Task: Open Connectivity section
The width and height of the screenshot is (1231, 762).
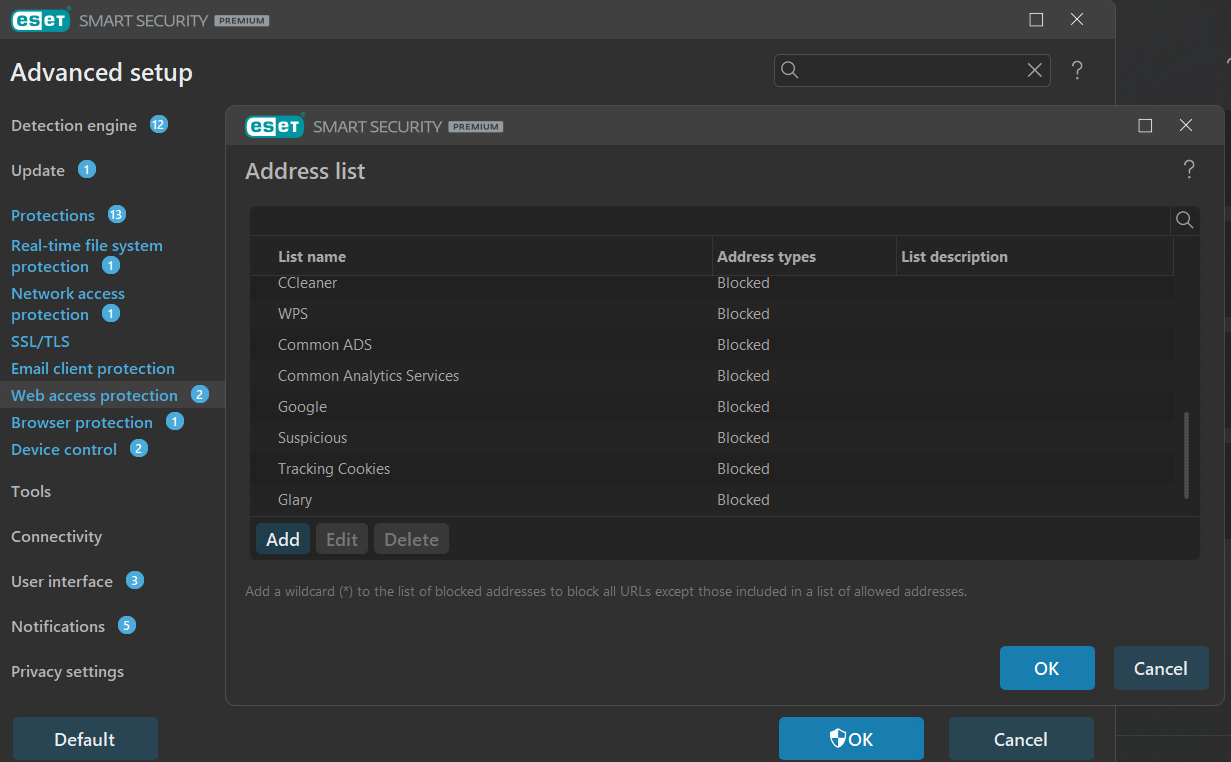Action: pos(57,537)
